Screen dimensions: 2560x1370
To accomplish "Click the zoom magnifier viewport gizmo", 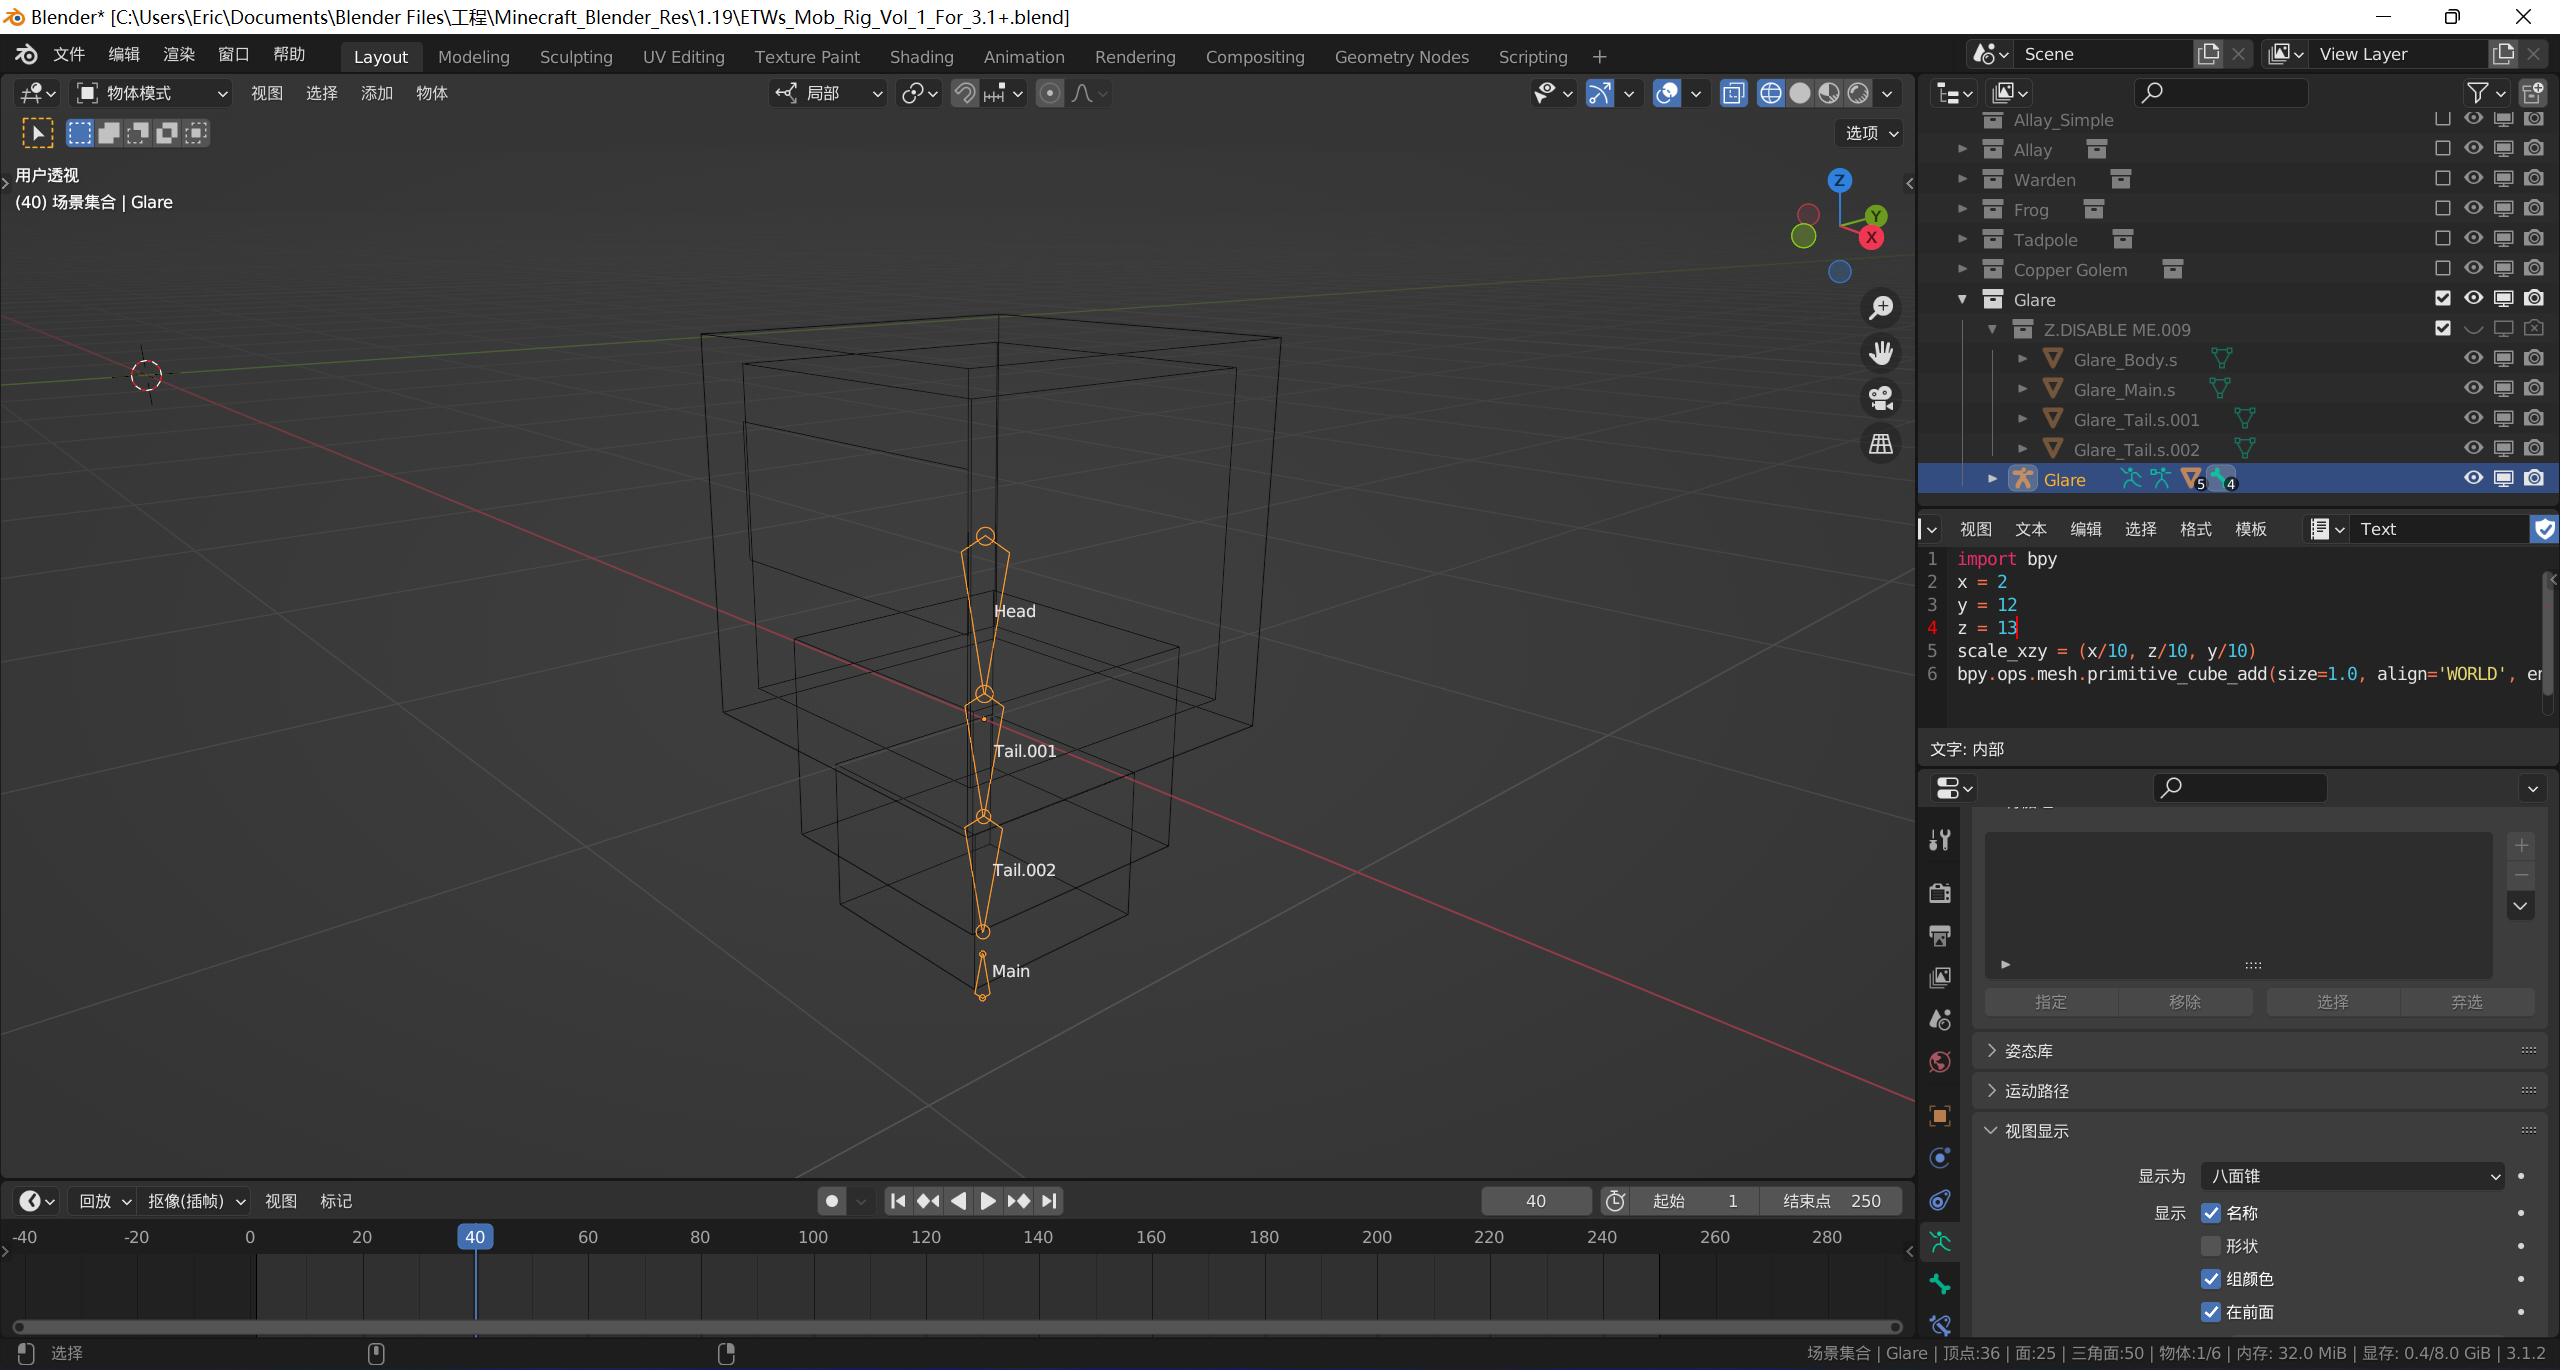I will pyautogui.click(x=1881, y=308).
